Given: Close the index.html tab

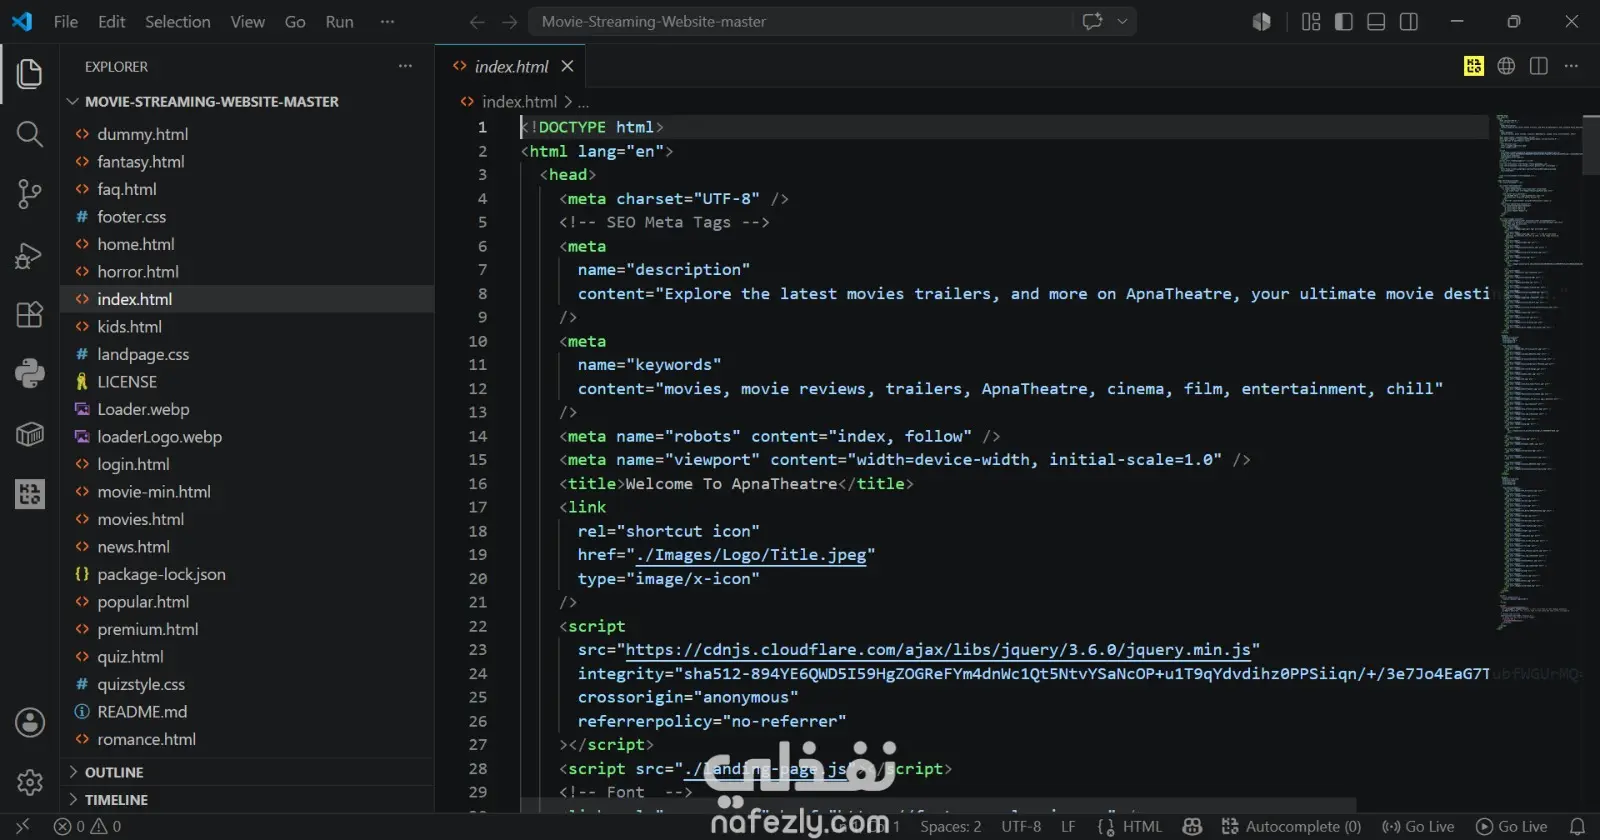Looking at the screenshot, I should [567, 66].
